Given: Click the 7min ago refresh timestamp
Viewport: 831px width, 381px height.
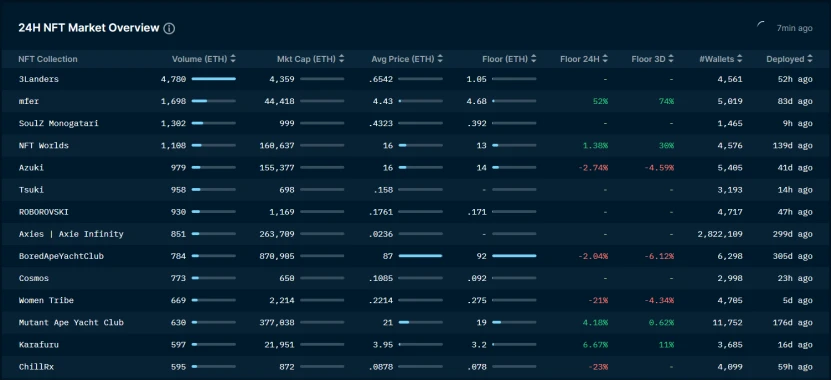Looking at the screenshot, I should pyautogui.click(x=794, y=28).
